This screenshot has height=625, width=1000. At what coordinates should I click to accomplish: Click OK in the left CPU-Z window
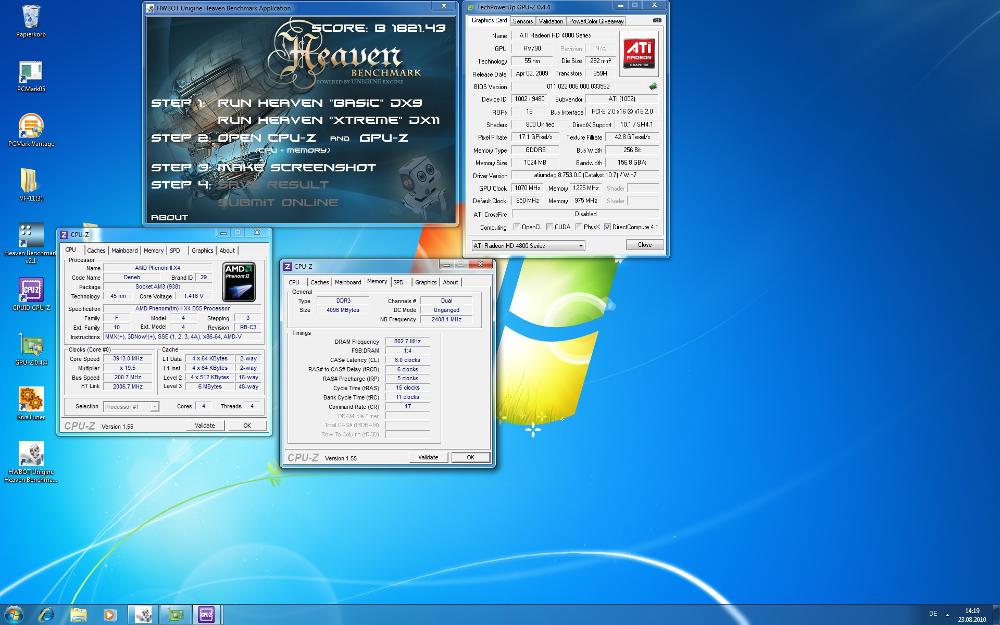click(247, 425)
